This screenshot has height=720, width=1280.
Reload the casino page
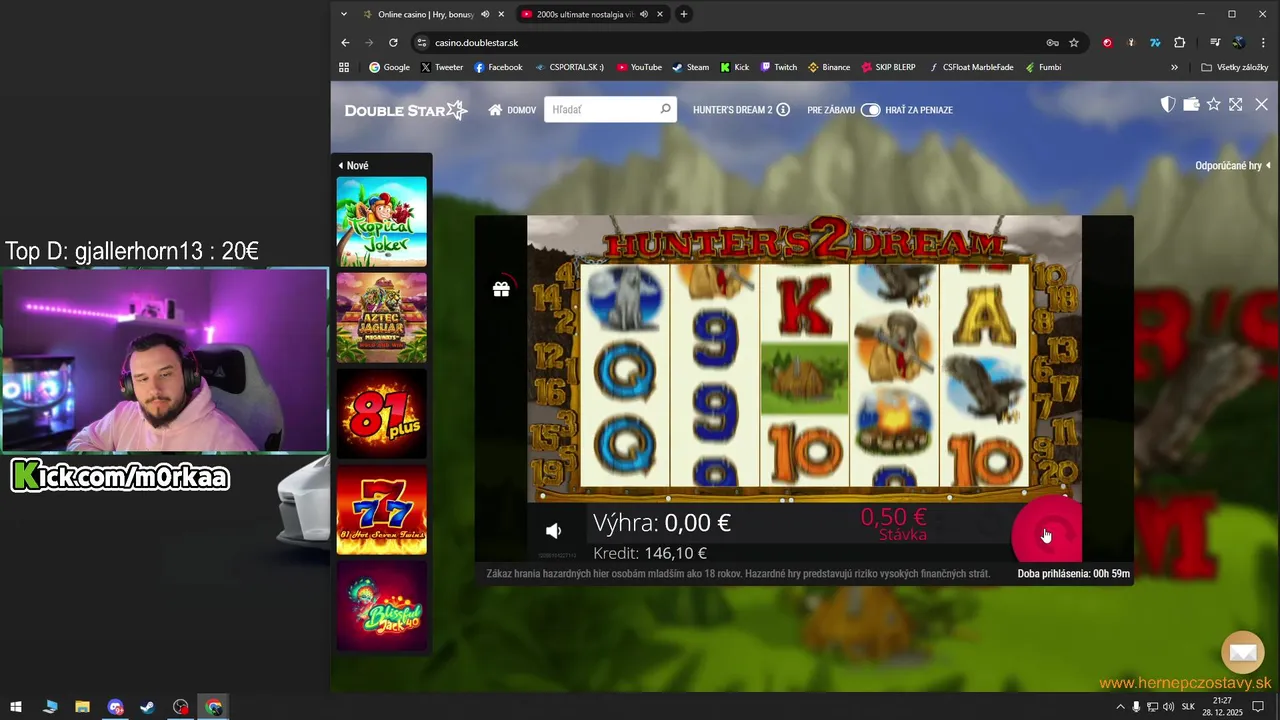pyautogui.click(x=393, y=43)
